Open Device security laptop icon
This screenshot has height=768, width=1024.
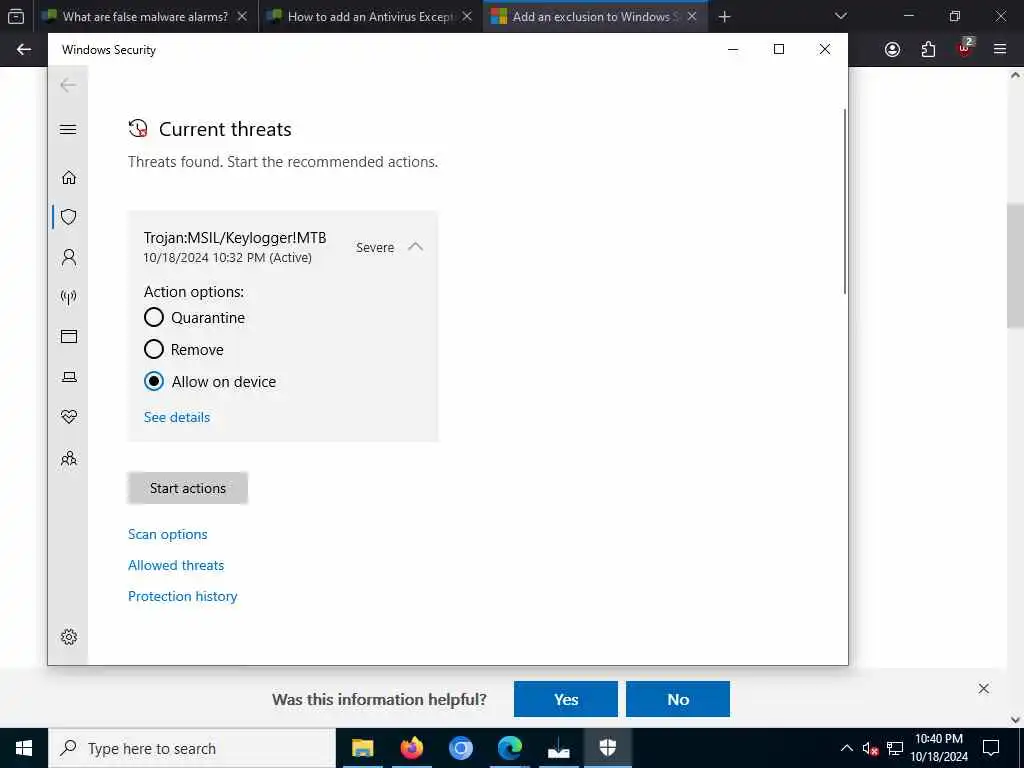click(x=69, y=377)
